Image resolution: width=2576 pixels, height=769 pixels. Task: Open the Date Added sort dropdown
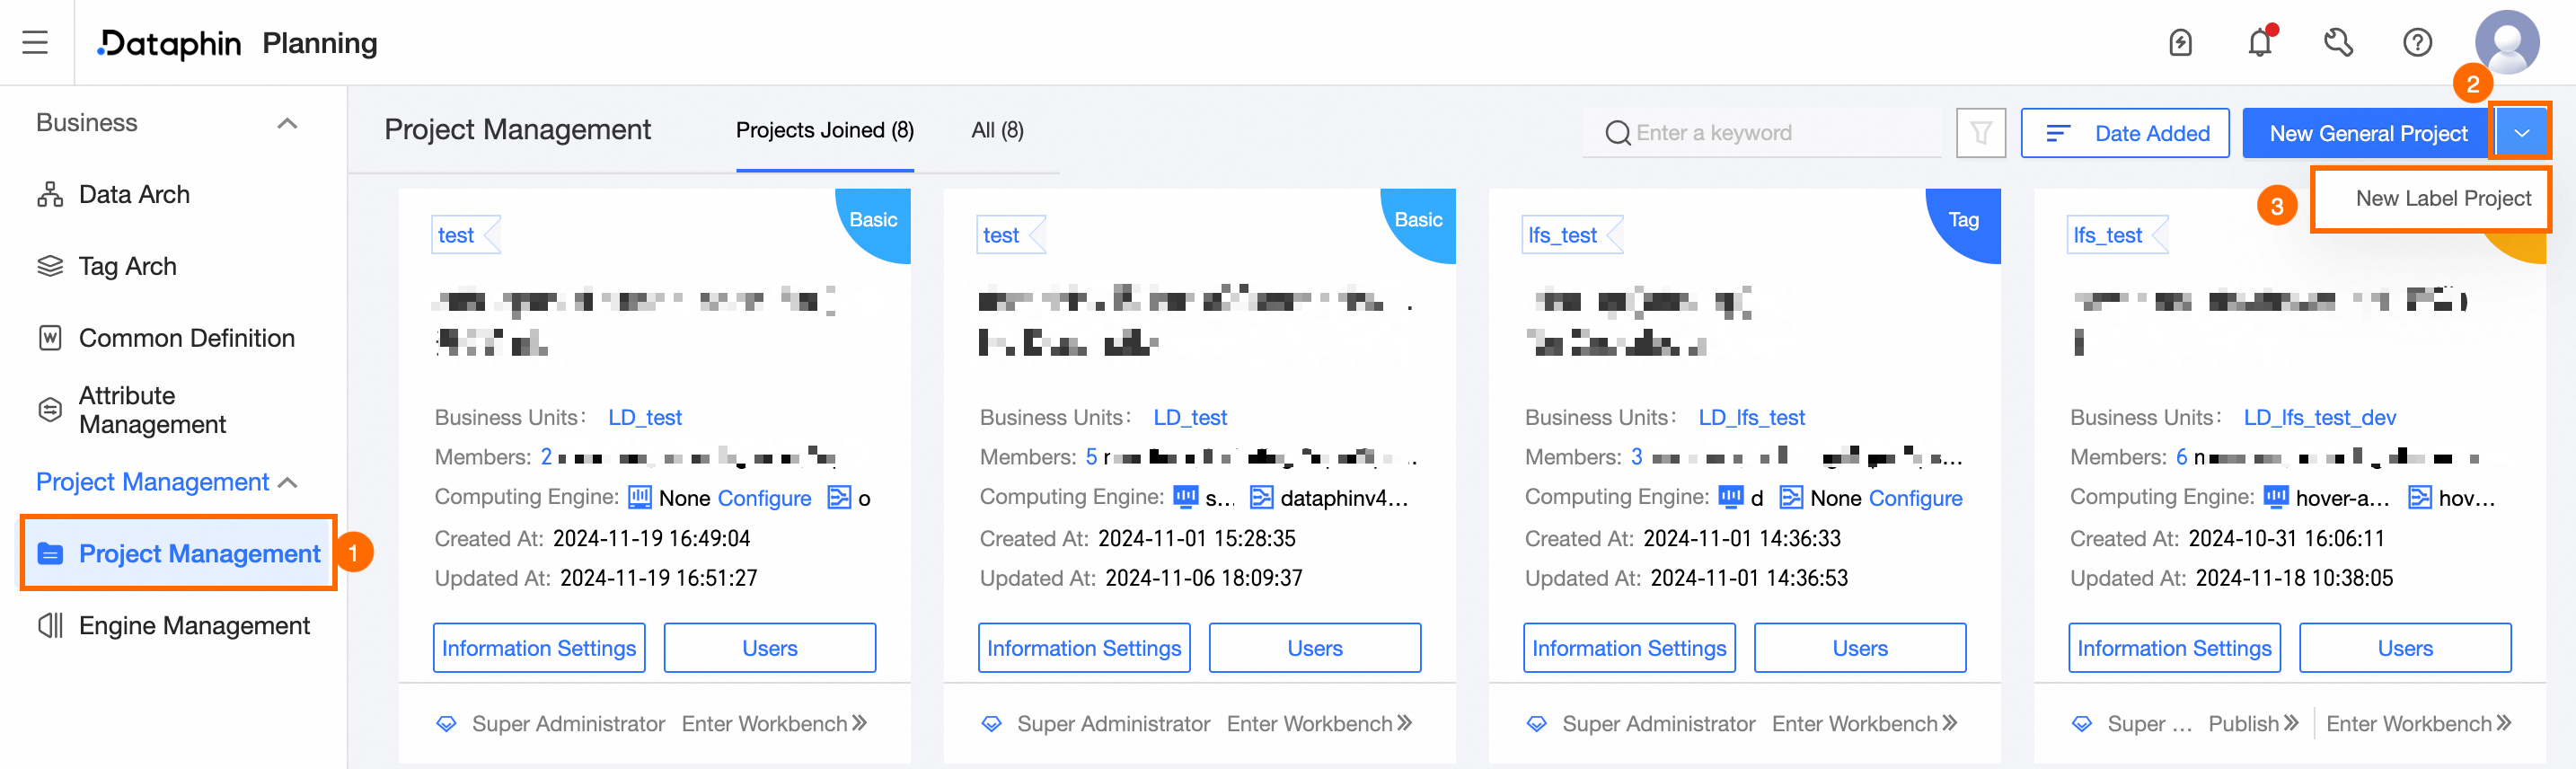pos(2124,133)
